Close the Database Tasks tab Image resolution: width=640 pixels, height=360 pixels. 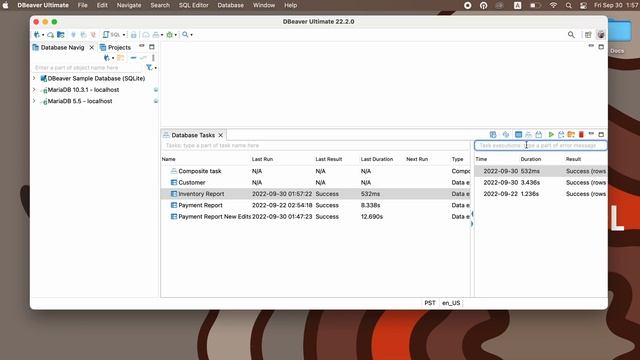click(x=220, y=135)
